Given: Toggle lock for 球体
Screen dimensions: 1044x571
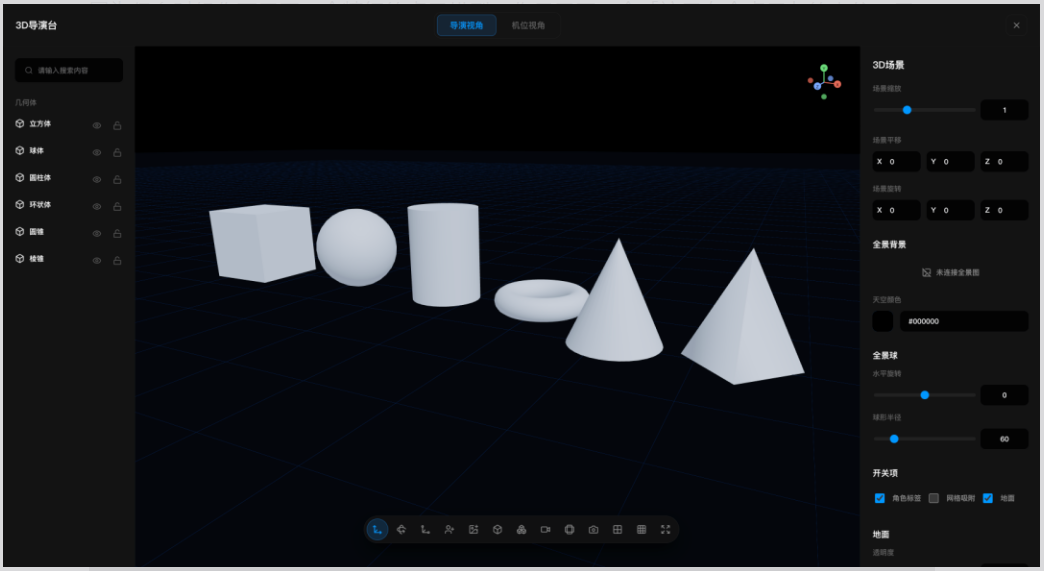Looking at the screenshot, I should [x=117, y=152].
